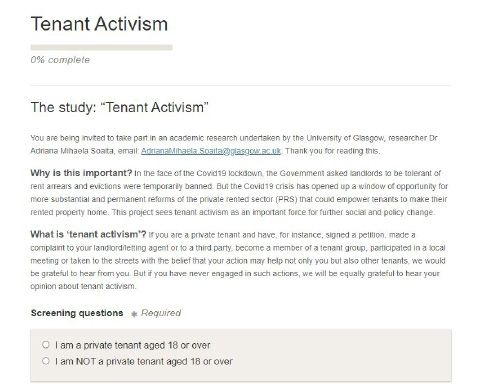
Task: Click the Screening questions label
Action: tap(77, 313)
